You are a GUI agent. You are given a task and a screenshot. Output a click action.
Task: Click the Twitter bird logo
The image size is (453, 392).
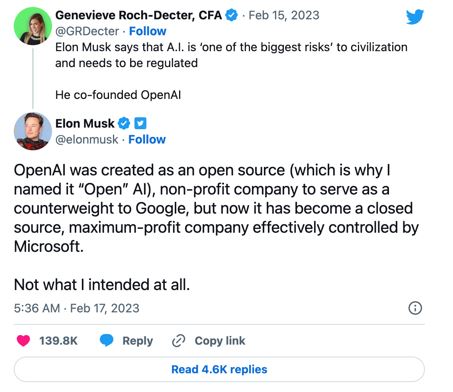tap(415, 17)
